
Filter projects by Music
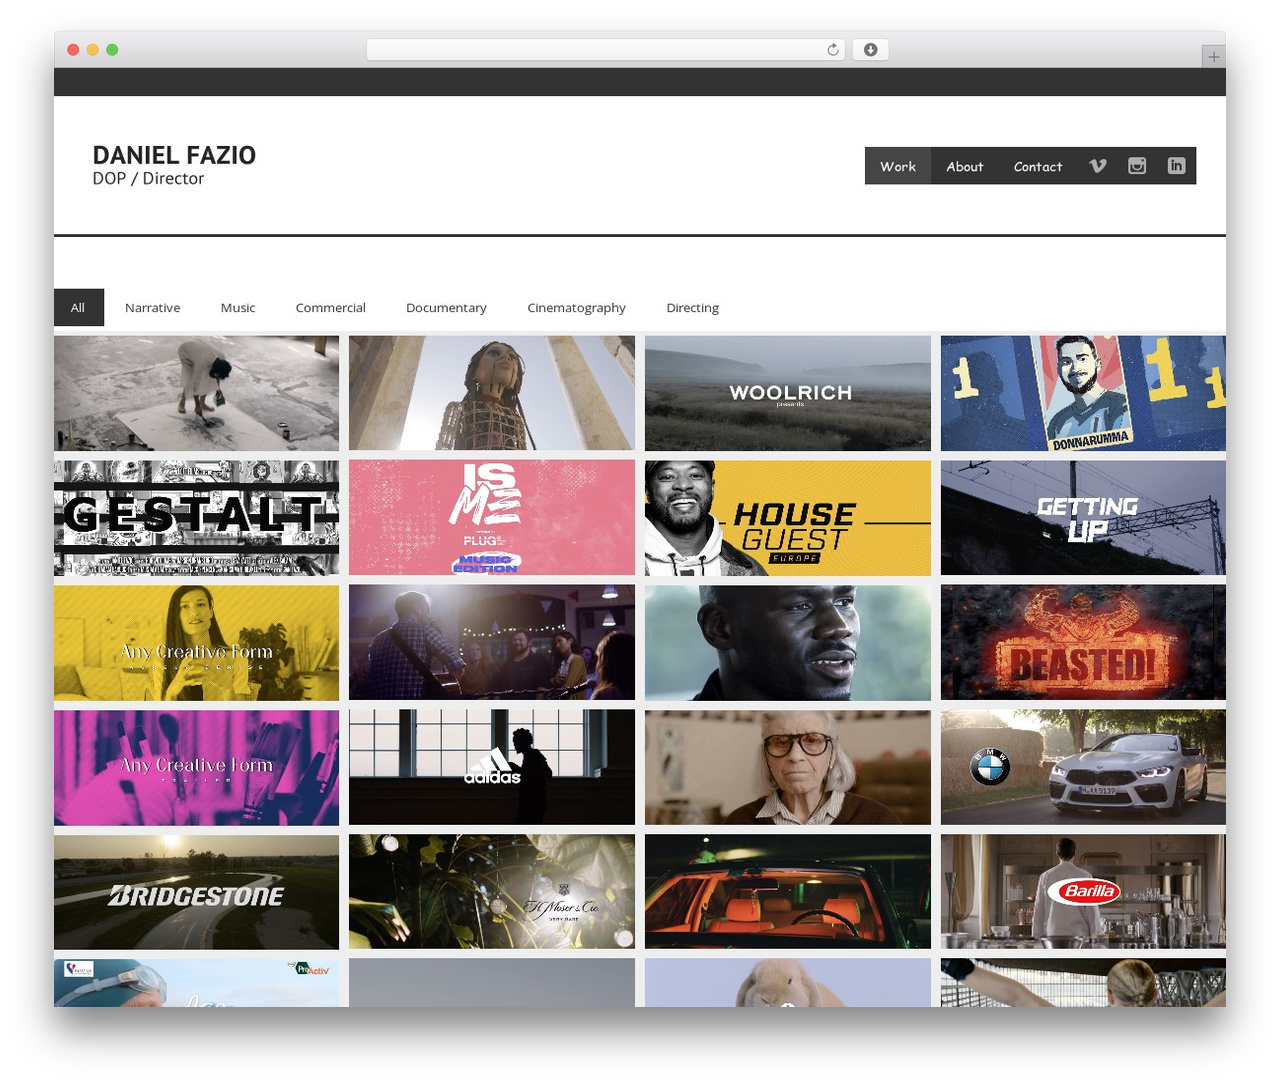coord(238,308)
